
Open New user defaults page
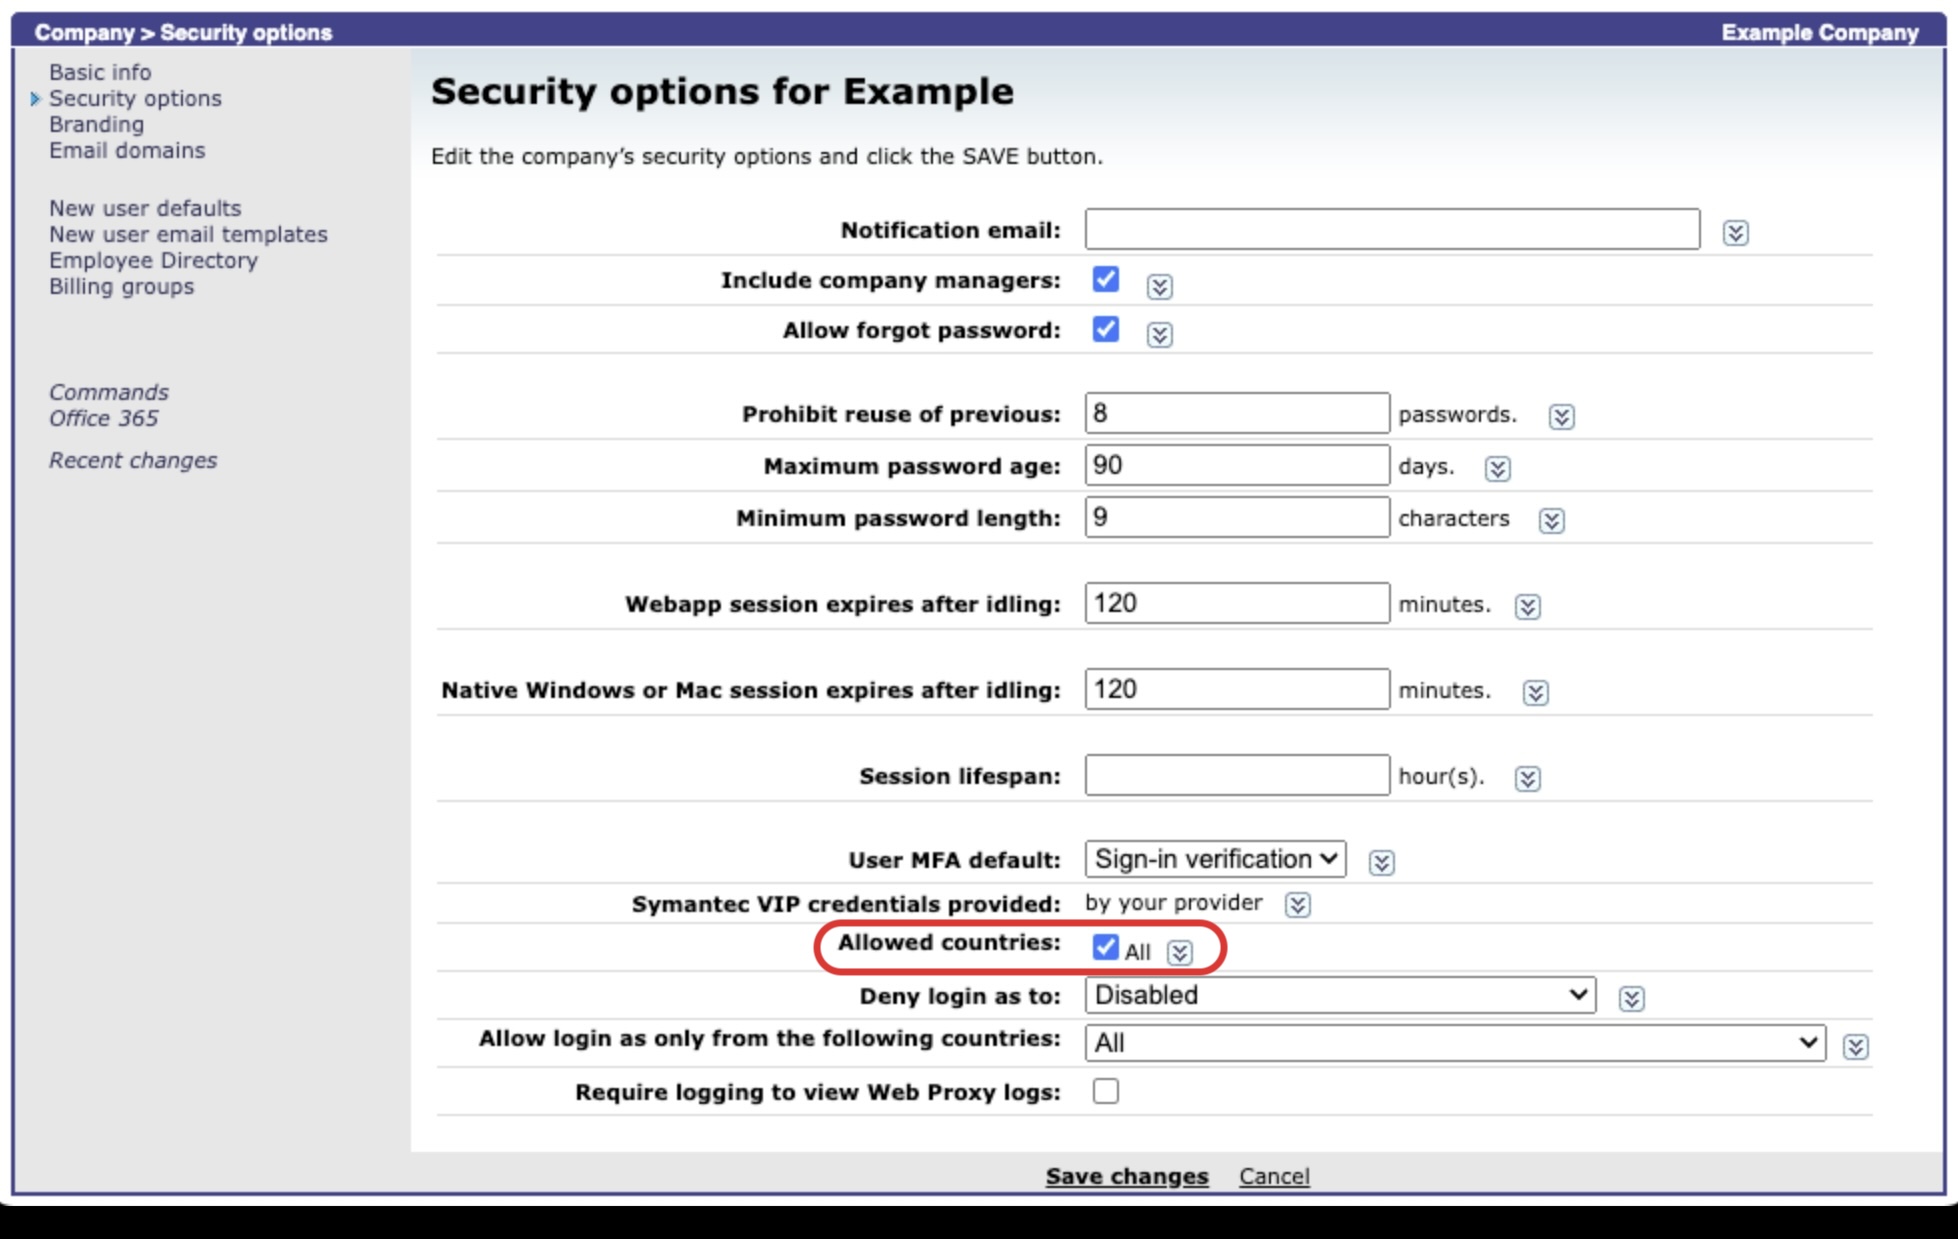click(145, 208)
